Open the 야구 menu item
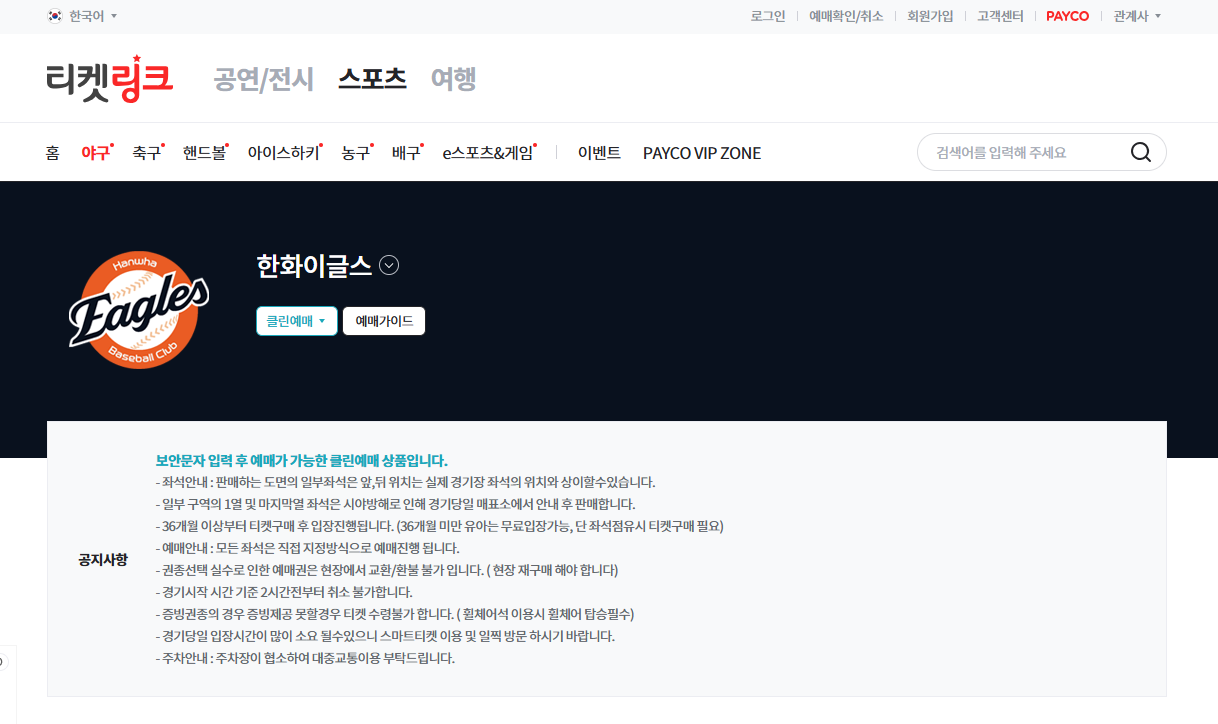This screenshot has width=1218, height=724. [x=97, y=153]
